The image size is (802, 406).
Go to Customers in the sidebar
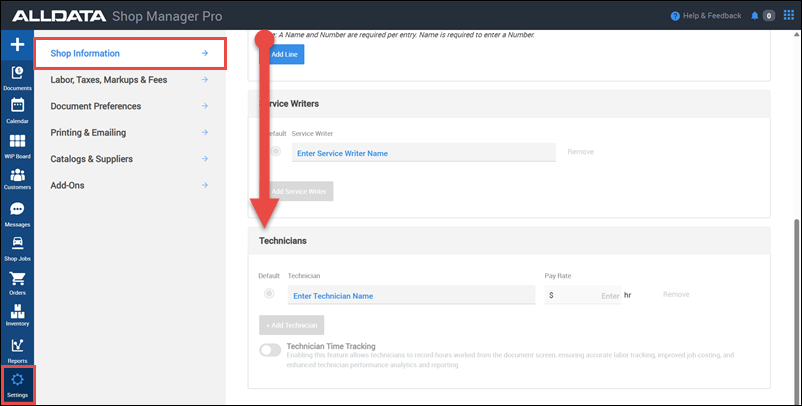point(17,179)
